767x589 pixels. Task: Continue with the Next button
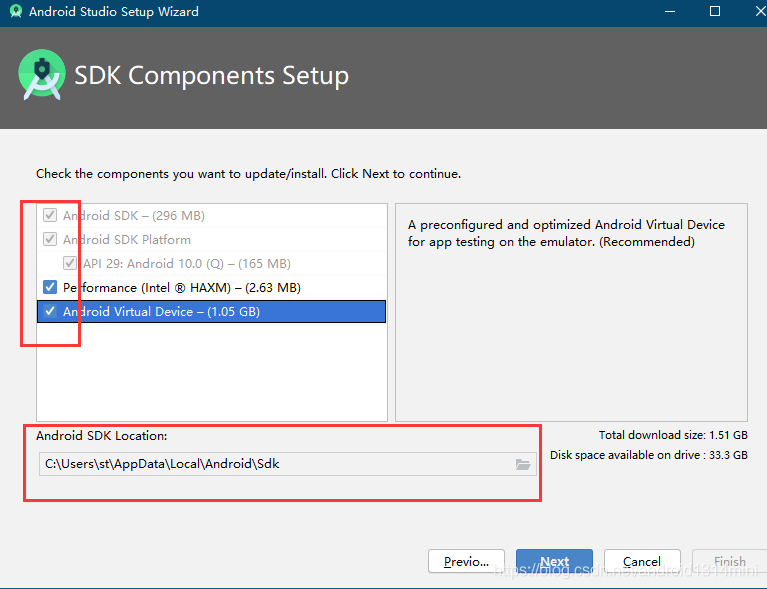[x=554, y=561]
